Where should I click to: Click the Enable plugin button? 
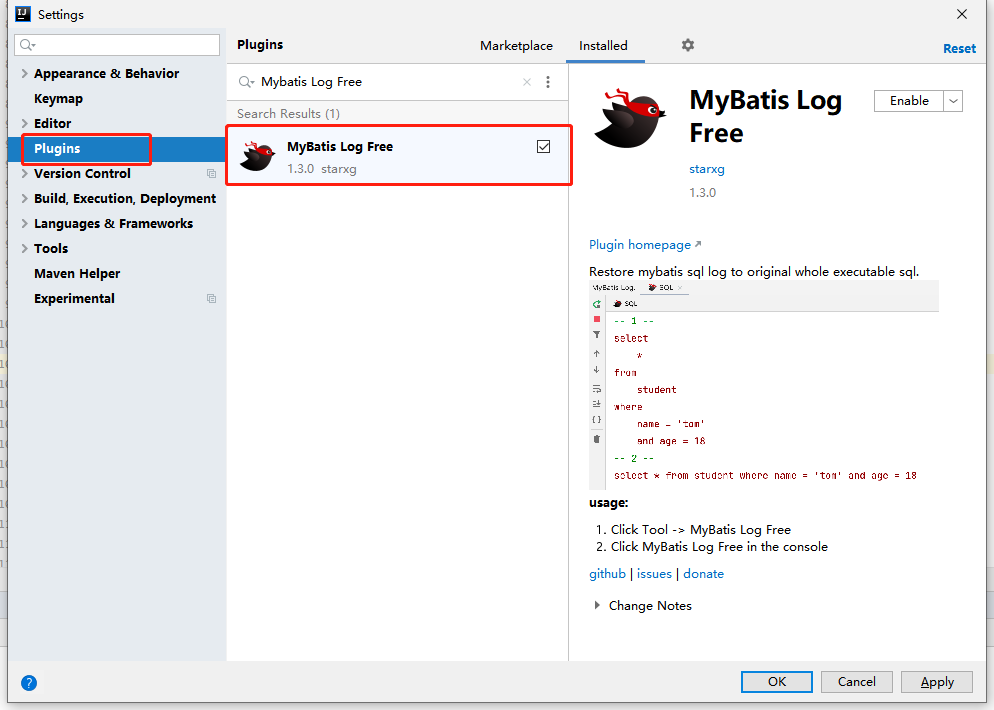(x=908, y=101)
